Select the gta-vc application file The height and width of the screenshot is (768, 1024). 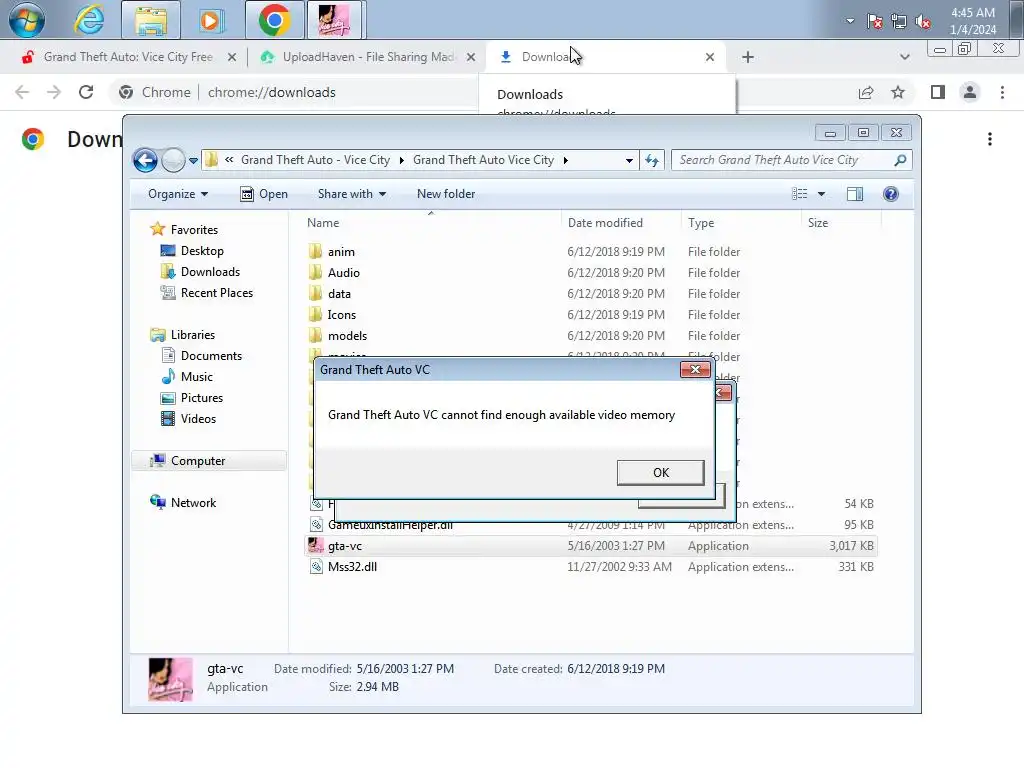coord(591,546)
